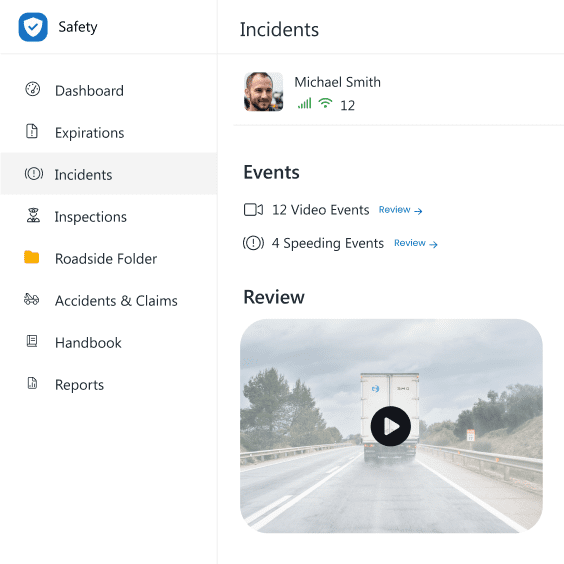Click the yellow Roadside Folder icon
Viewport: 564px width, 564px height.
point(32,257)
